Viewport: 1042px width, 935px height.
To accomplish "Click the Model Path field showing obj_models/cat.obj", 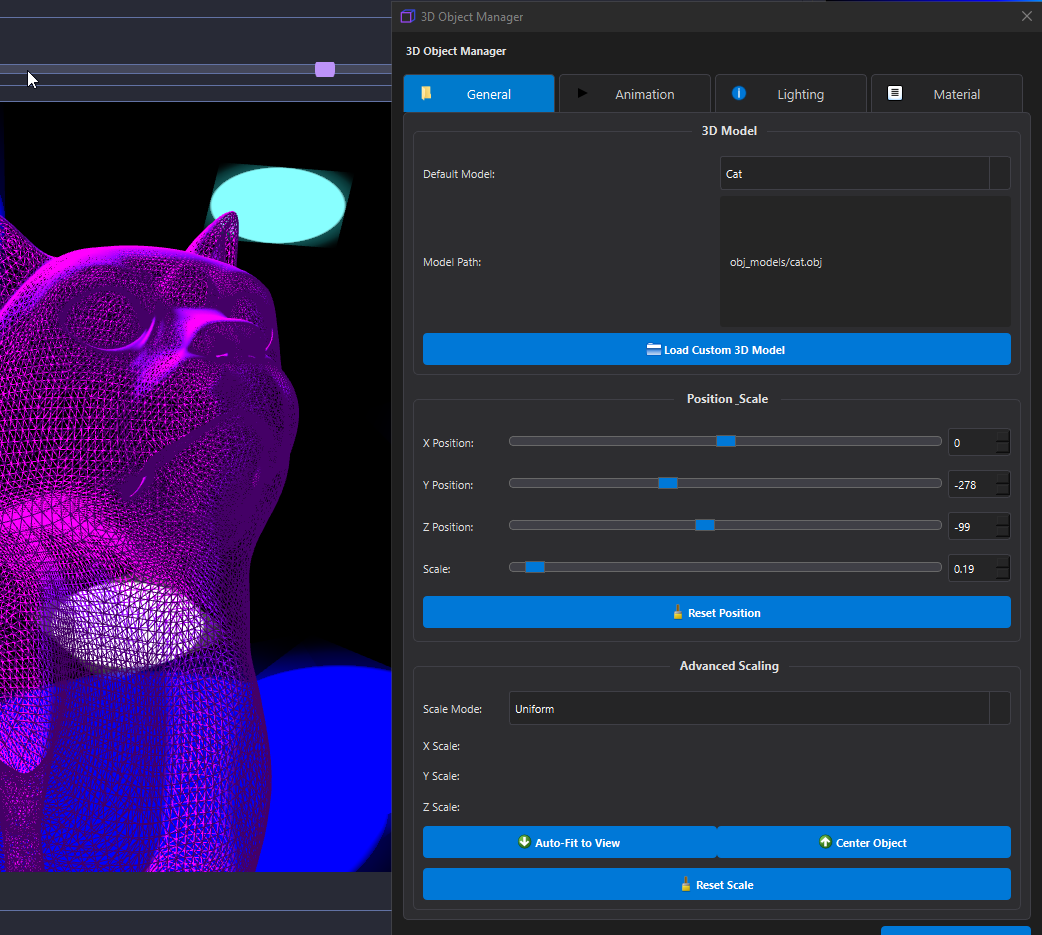I will coord(864,262).
